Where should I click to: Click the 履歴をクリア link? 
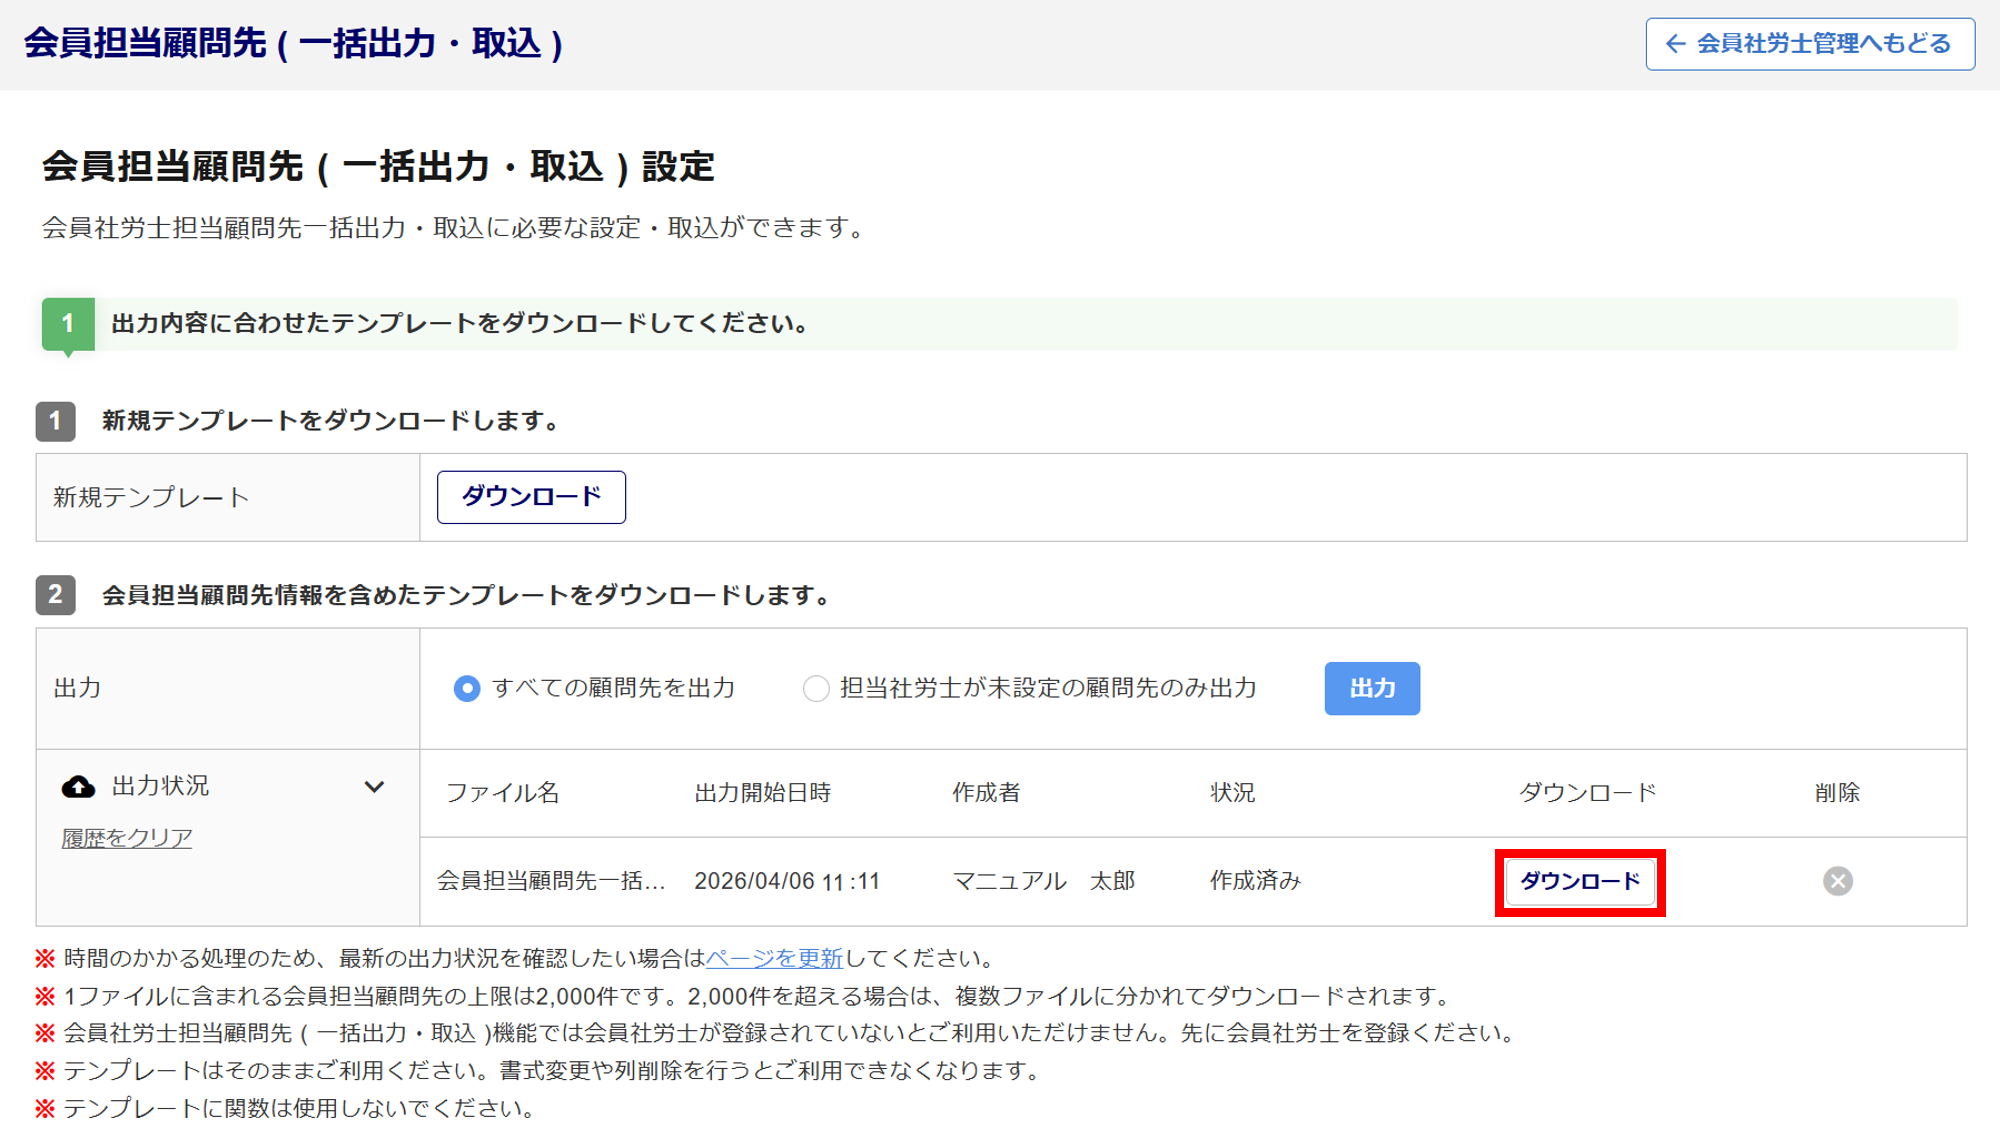pos(127,838)
